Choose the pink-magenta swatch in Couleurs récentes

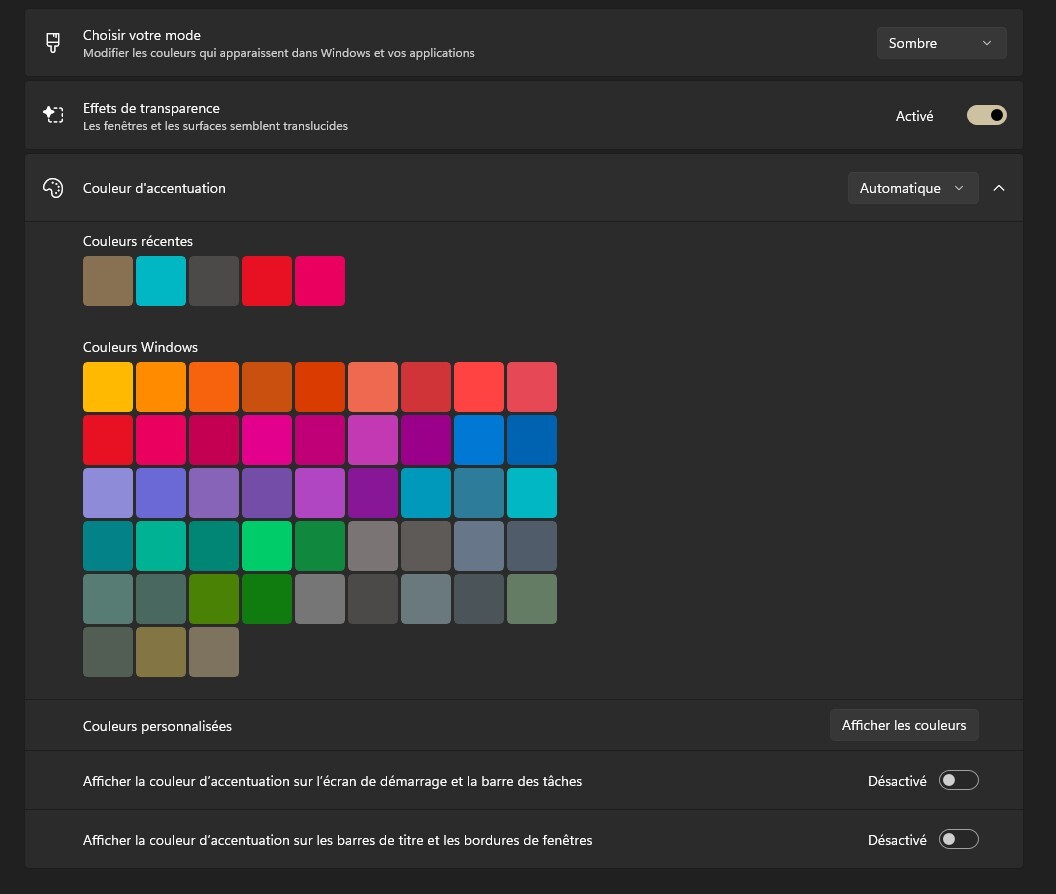click(320, 281)
